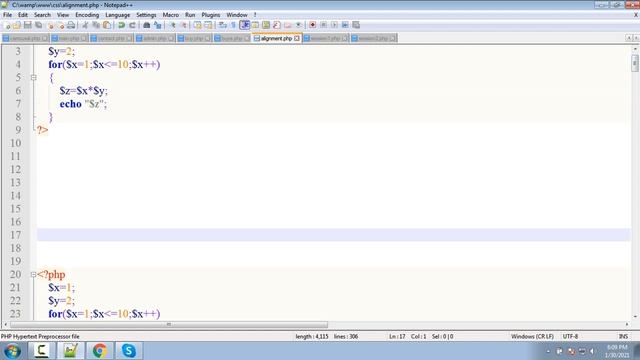
Task: Click the vertical scrollbar thumb
Action: [x=635, y=63]
